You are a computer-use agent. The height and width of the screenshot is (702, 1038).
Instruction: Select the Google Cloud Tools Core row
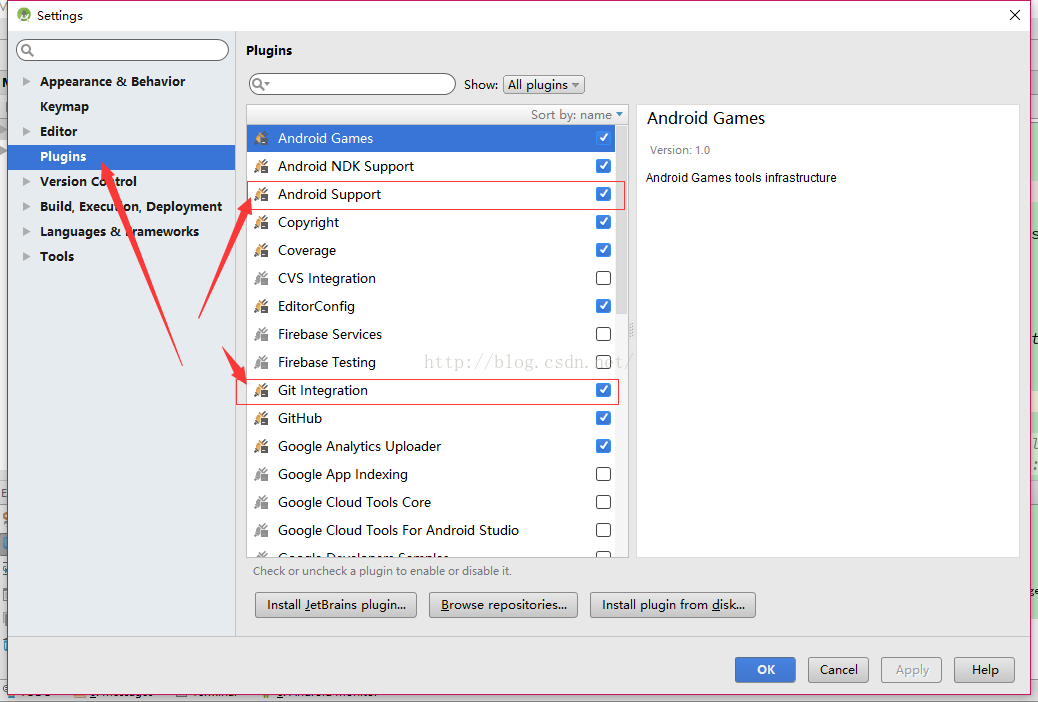pos(431,503)
